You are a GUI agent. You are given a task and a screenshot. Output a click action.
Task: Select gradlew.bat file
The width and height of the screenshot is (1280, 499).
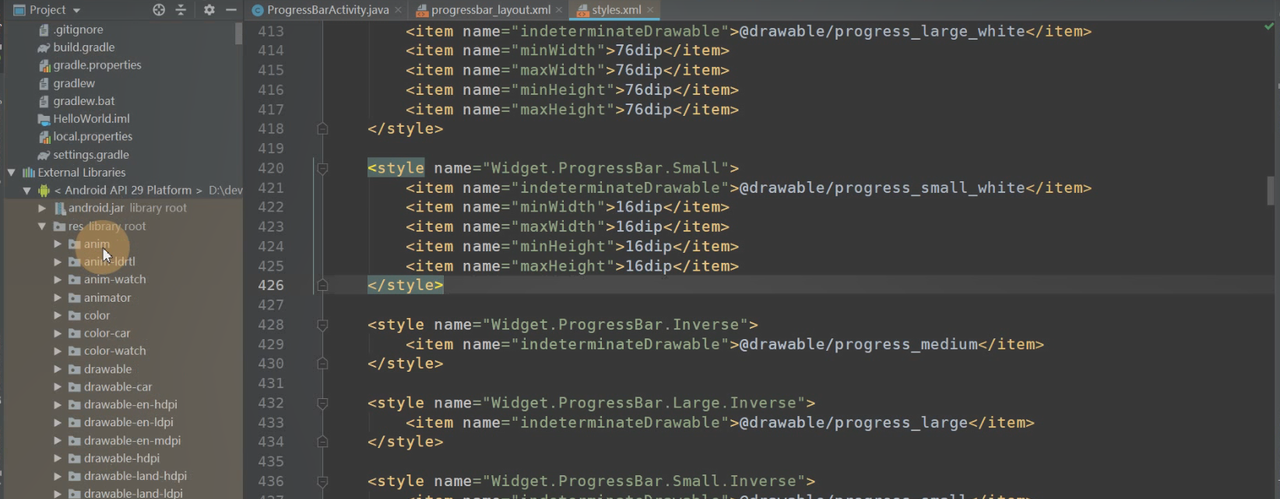click(x=84, y=101)
